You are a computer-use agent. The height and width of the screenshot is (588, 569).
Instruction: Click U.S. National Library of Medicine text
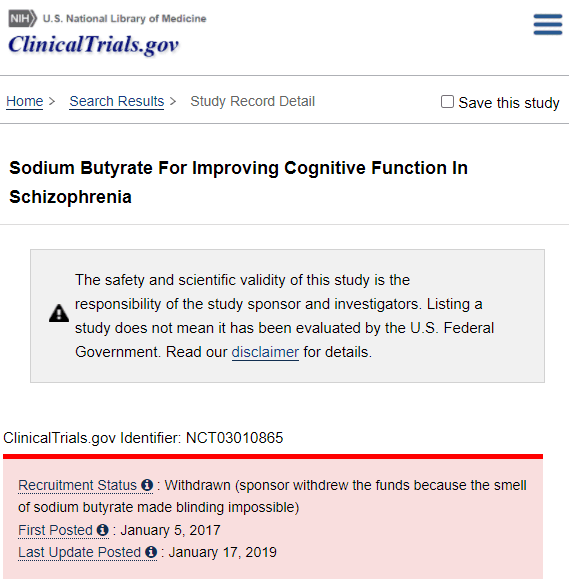tap(125, 18)
